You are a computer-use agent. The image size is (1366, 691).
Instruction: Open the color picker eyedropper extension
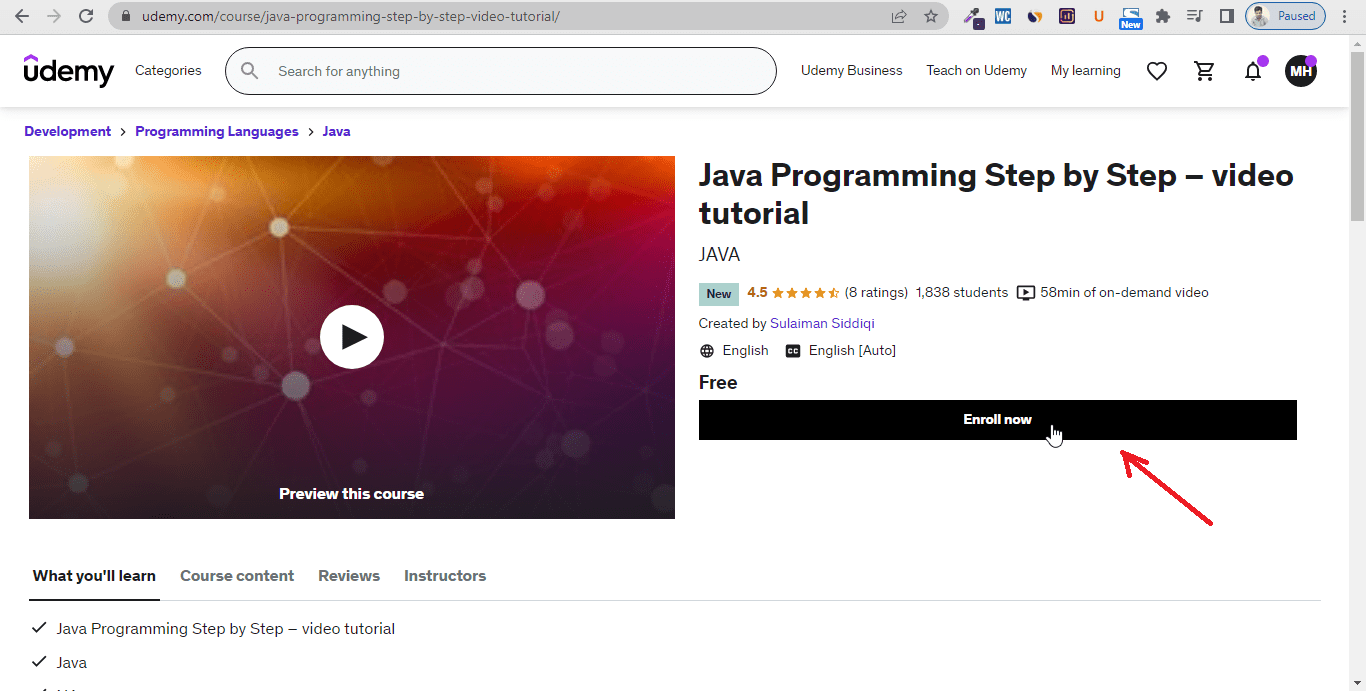972,16
